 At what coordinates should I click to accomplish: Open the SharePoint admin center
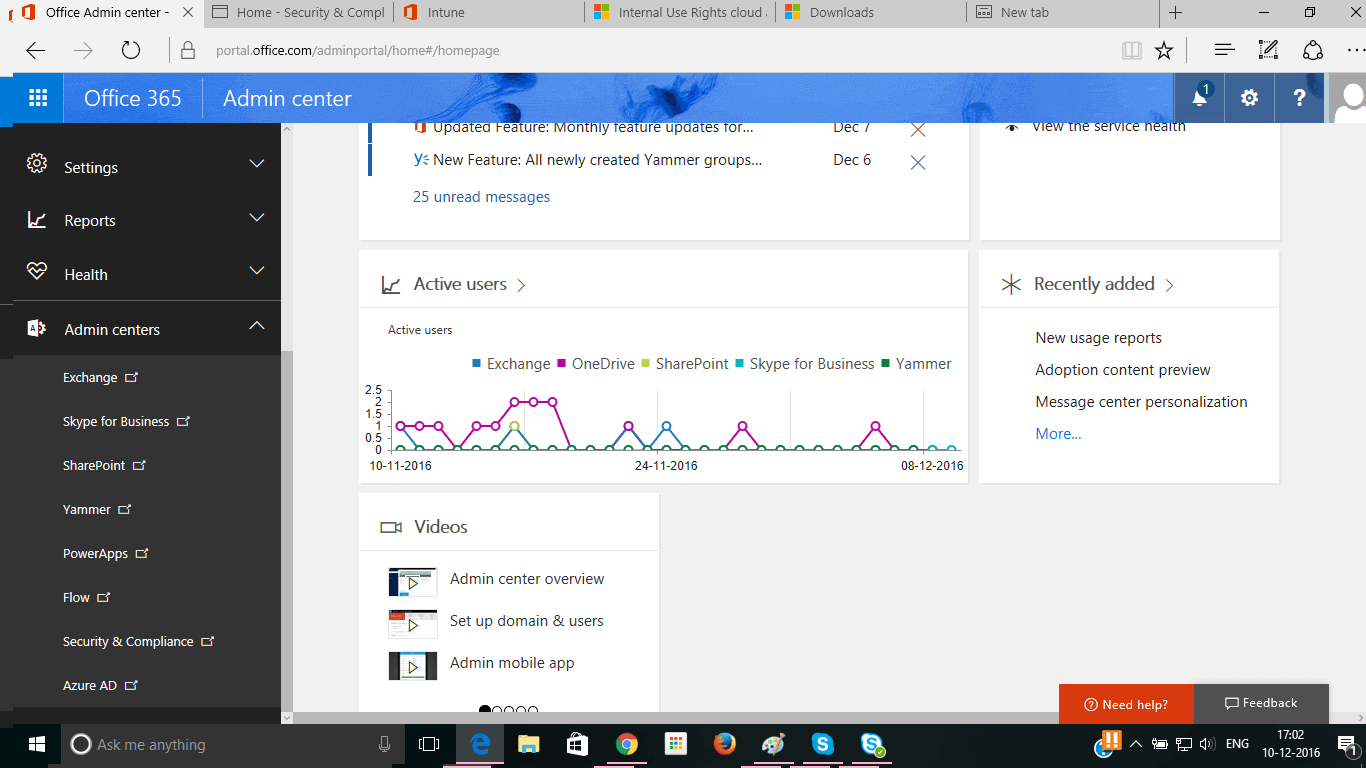(104, 465)
